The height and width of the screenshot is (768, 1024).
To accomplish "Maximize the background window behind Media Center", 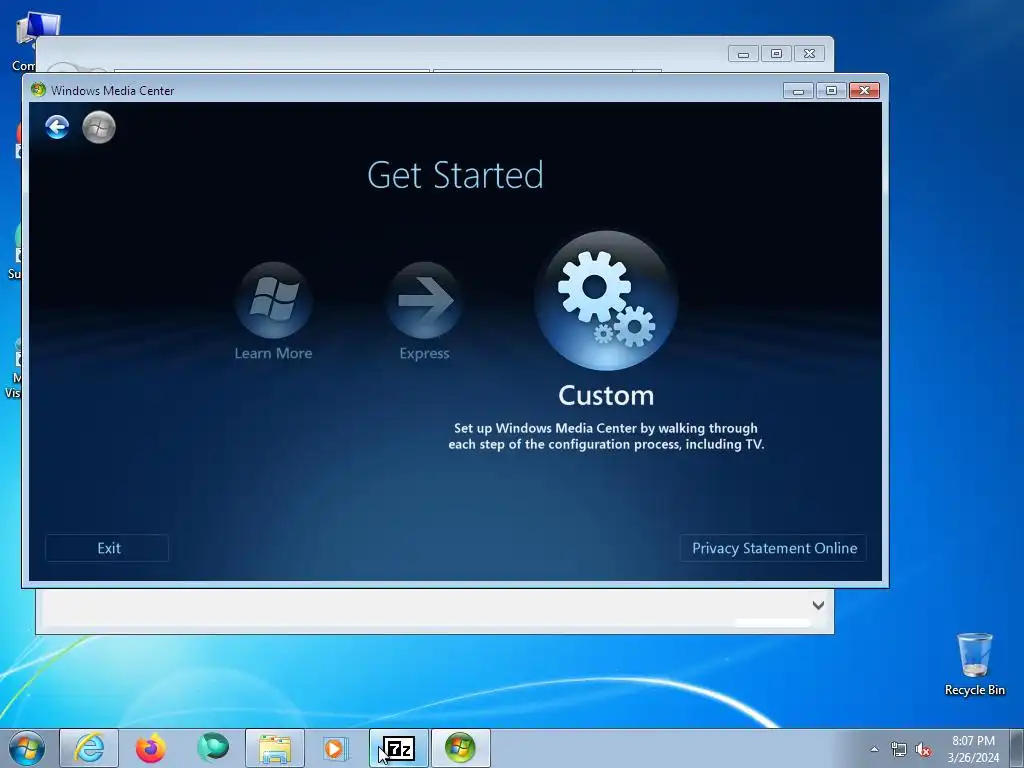I will [776, 54].
